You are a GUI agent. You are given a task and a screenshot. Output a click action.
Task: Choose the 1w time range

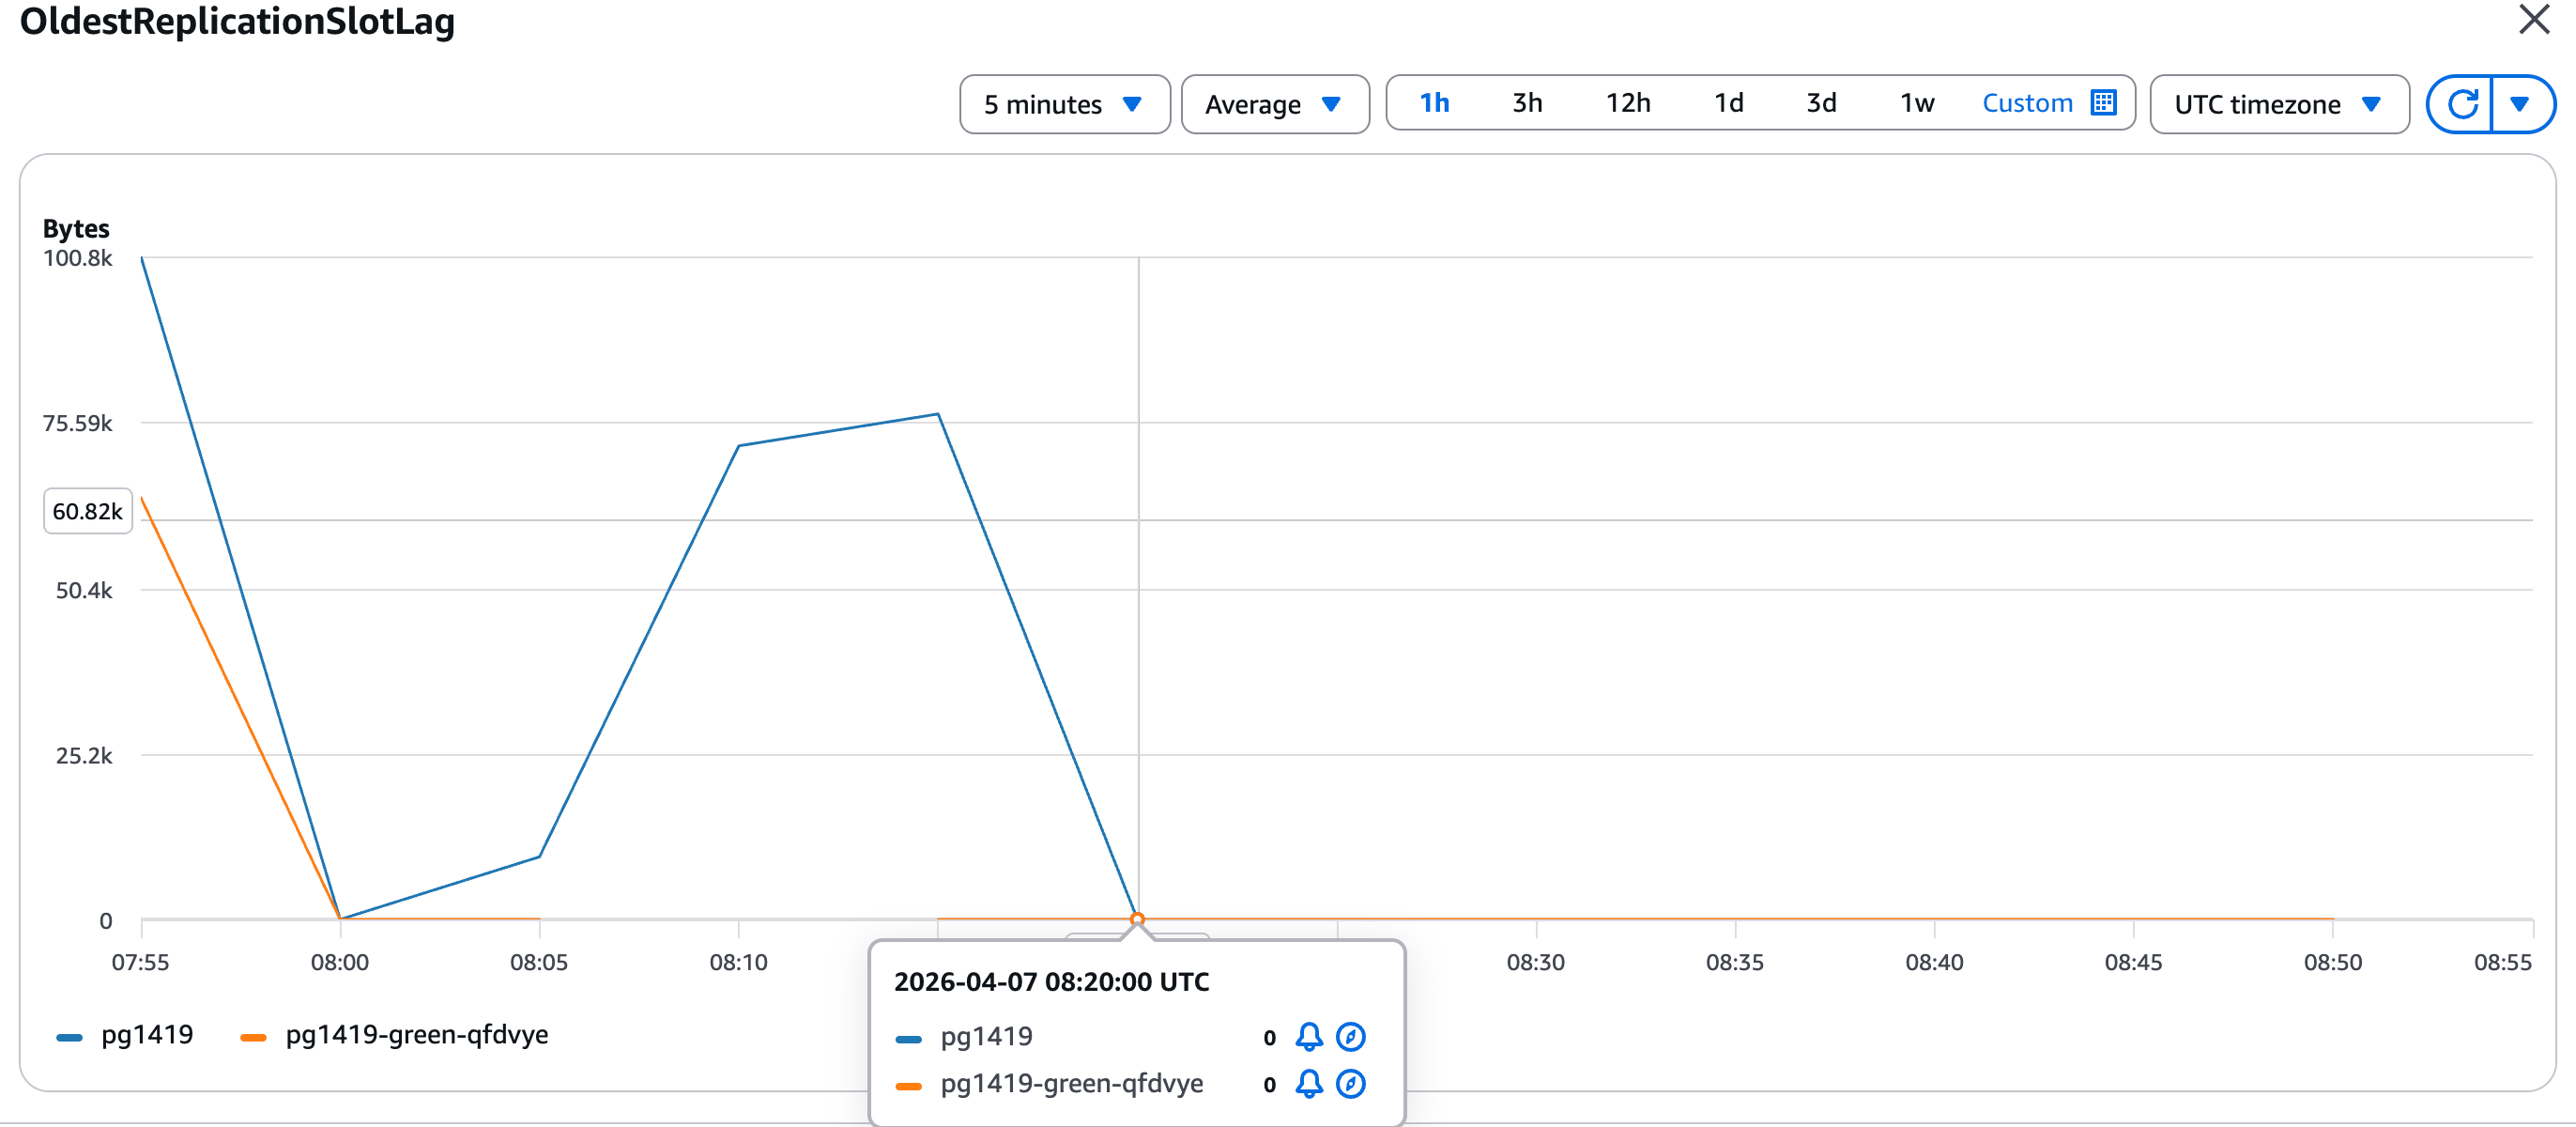[x=1916, y=103]
